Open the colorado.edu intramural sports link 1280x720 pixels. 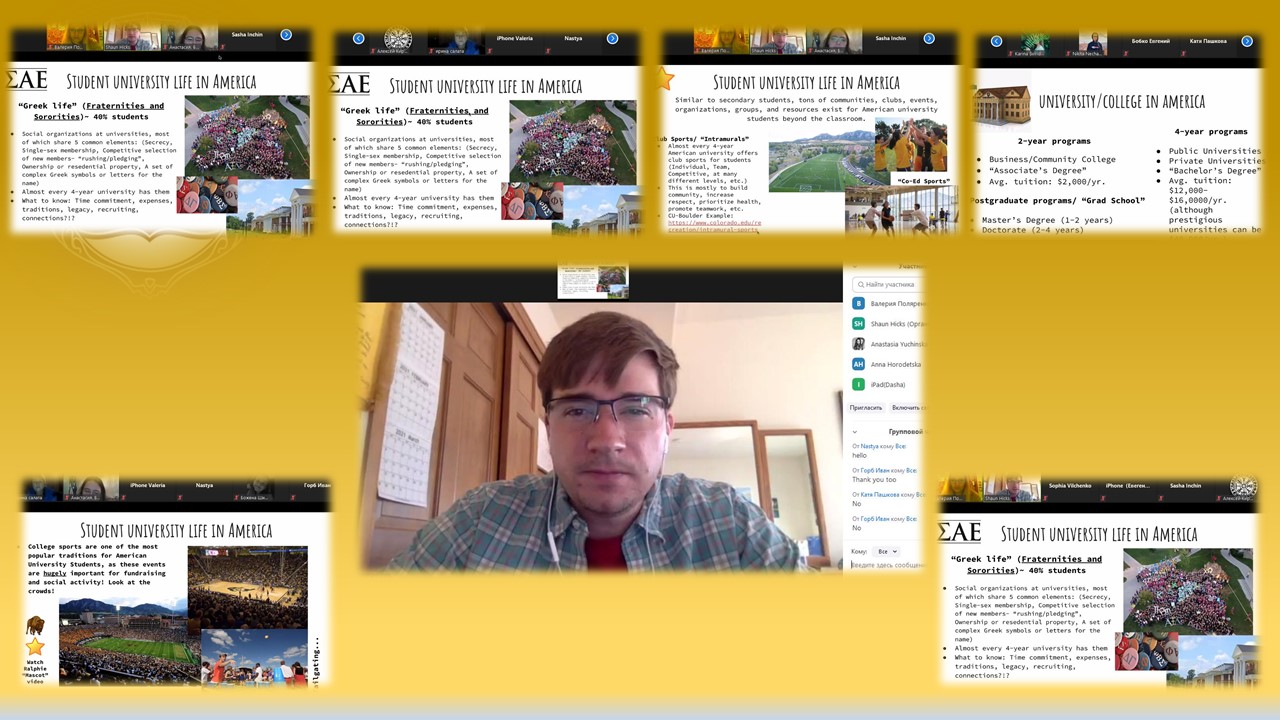pos(714,226)
